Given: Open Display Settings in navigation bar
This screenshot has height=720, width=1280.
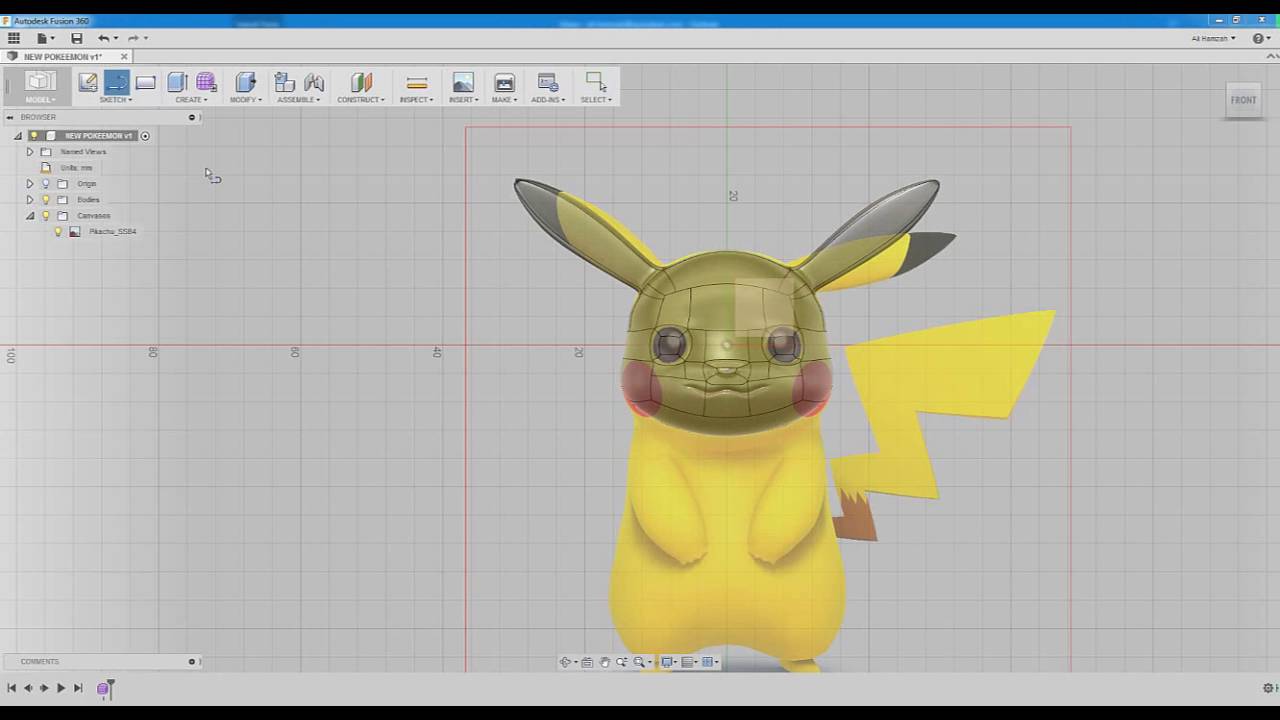Looking at the screenshot, I should point(667,662).
